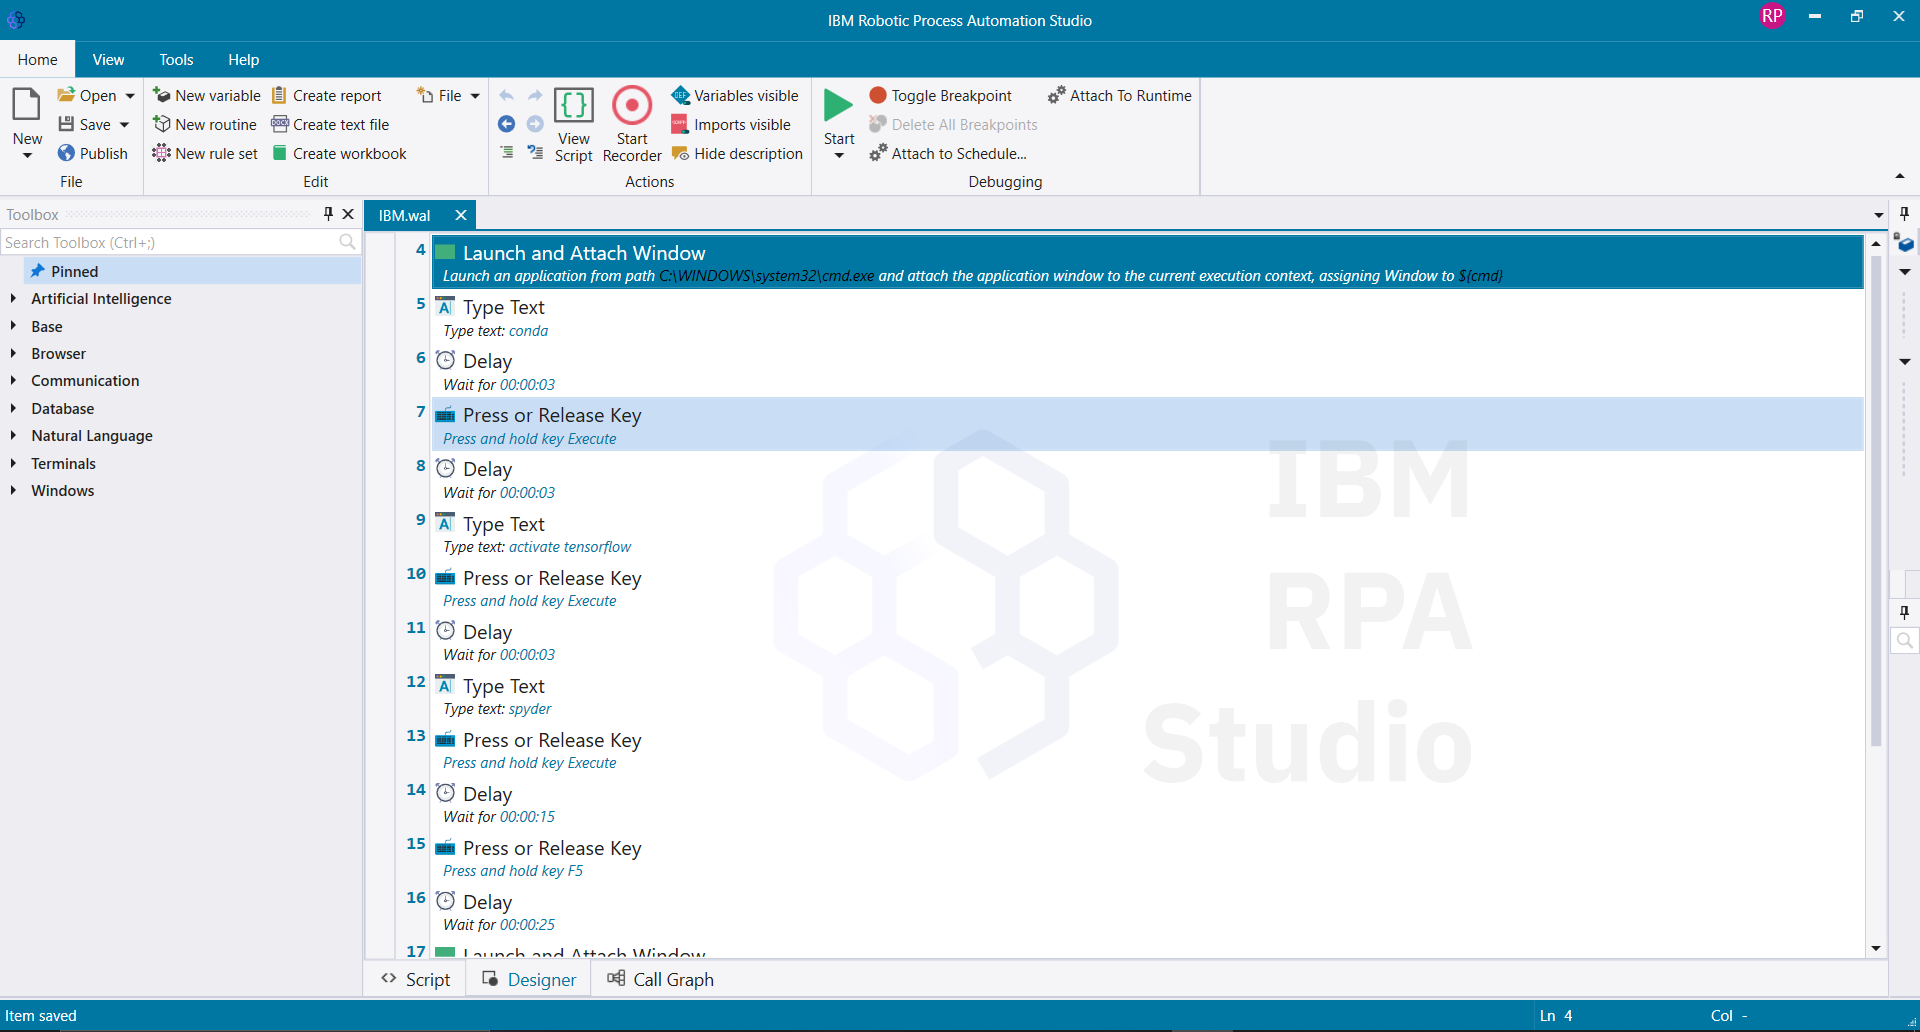Add a New routine
The height and width of the screenshot is (1032, 1920).
pyautogui.click(x=205, y=124)
